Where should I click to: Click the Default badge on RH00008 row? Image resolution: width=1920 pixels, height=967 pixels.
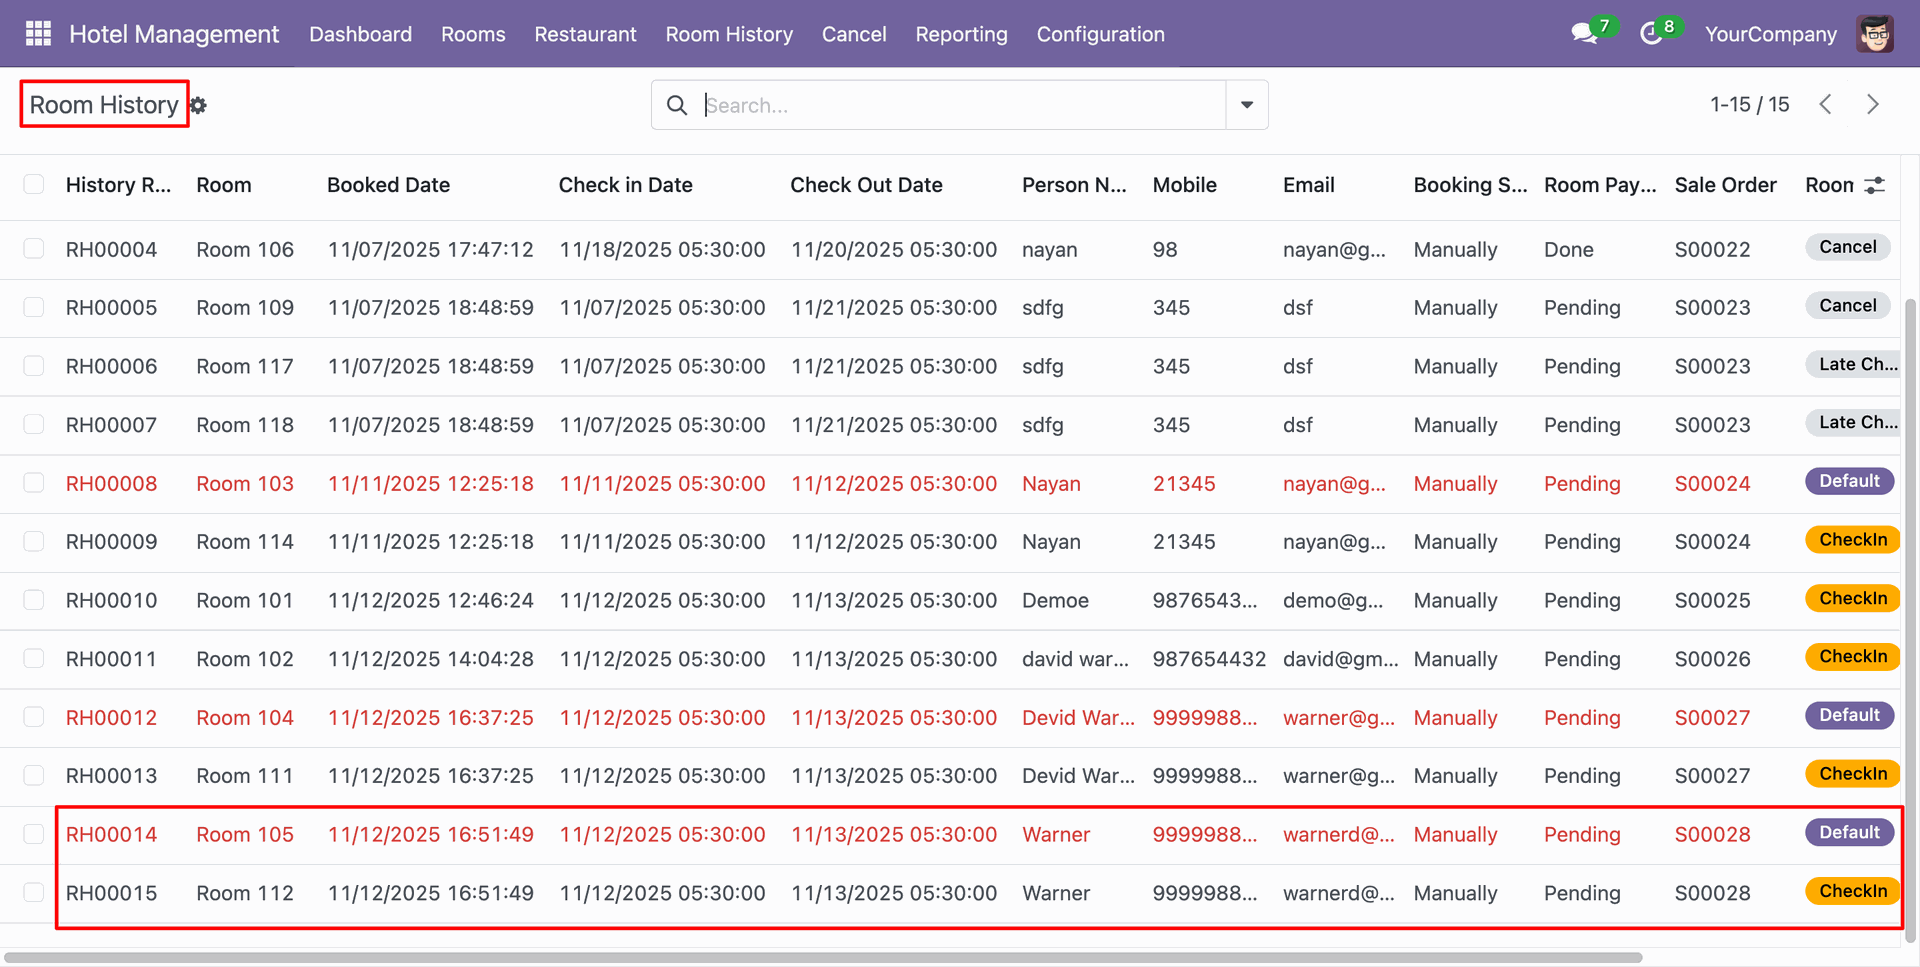1849,482
